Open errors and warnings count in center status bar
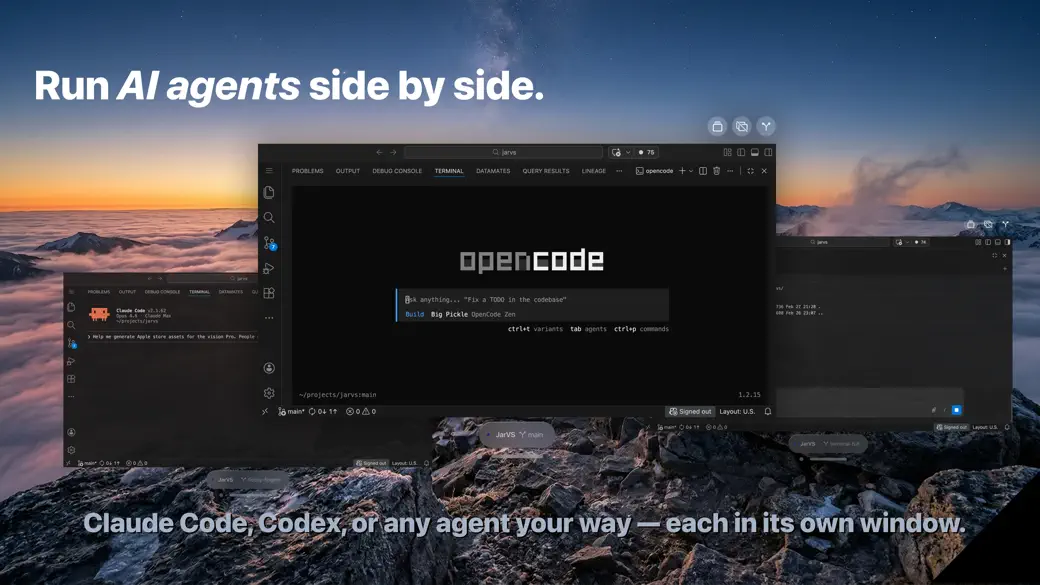 (361, 411)
